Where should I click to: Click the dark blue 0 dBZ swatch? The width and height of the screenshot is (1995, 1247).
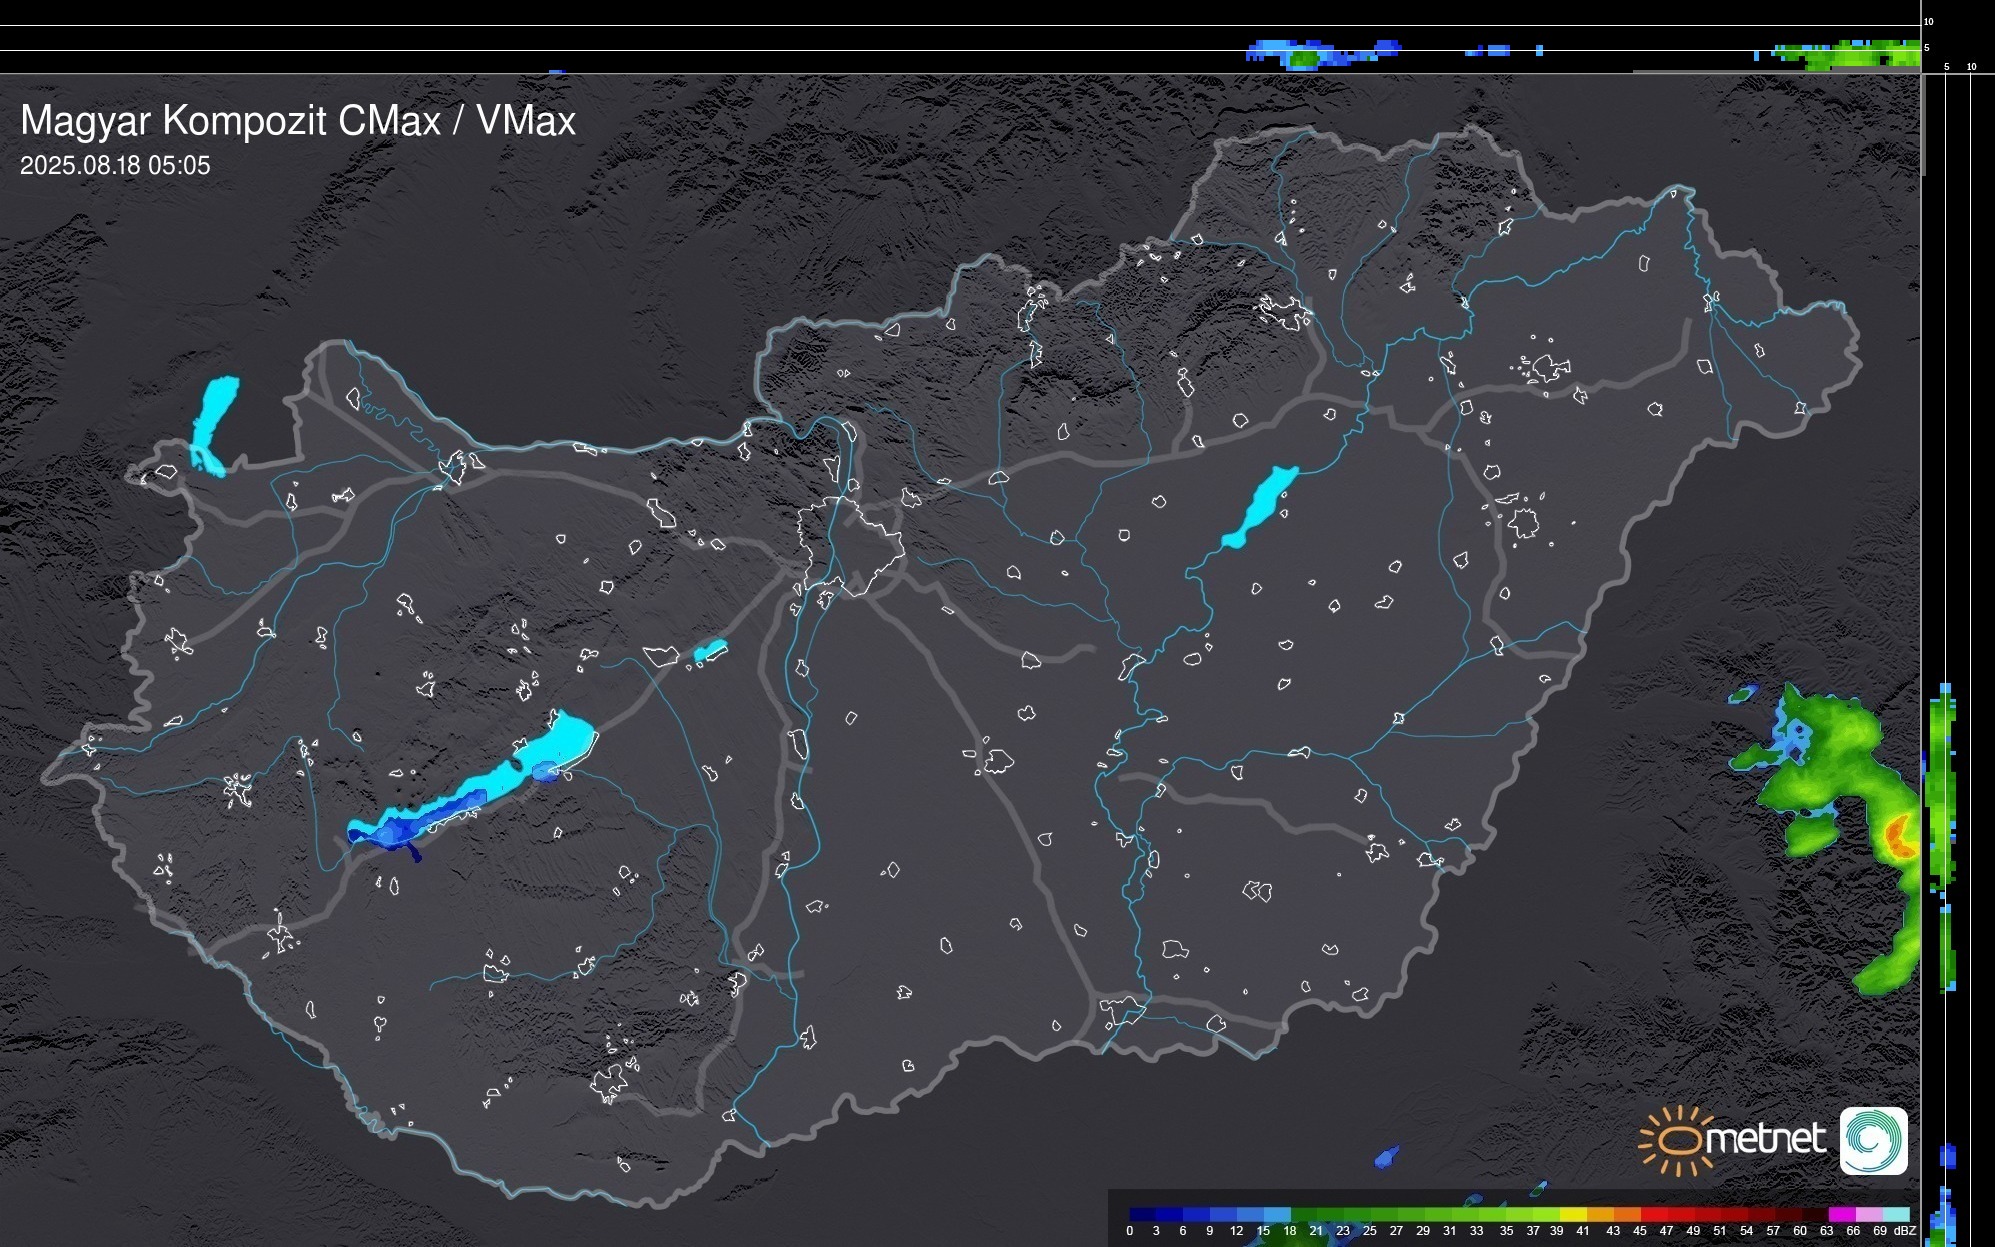1143,1215
